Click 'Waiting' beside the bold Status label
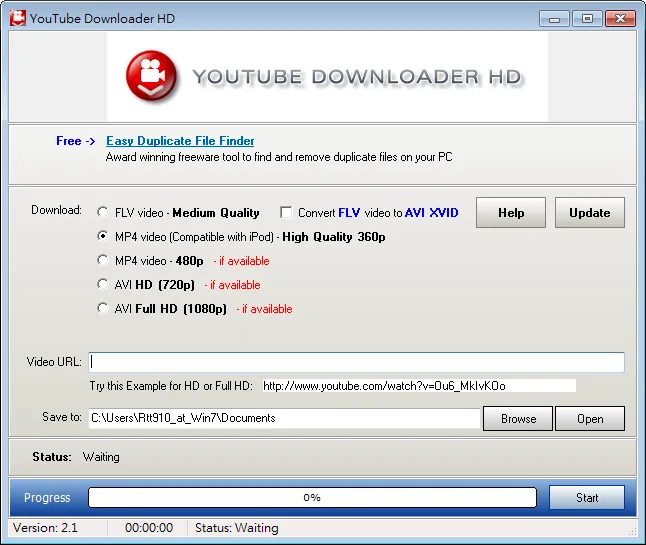The height and width of the screenshot is (545, 646). coord(101,457)
